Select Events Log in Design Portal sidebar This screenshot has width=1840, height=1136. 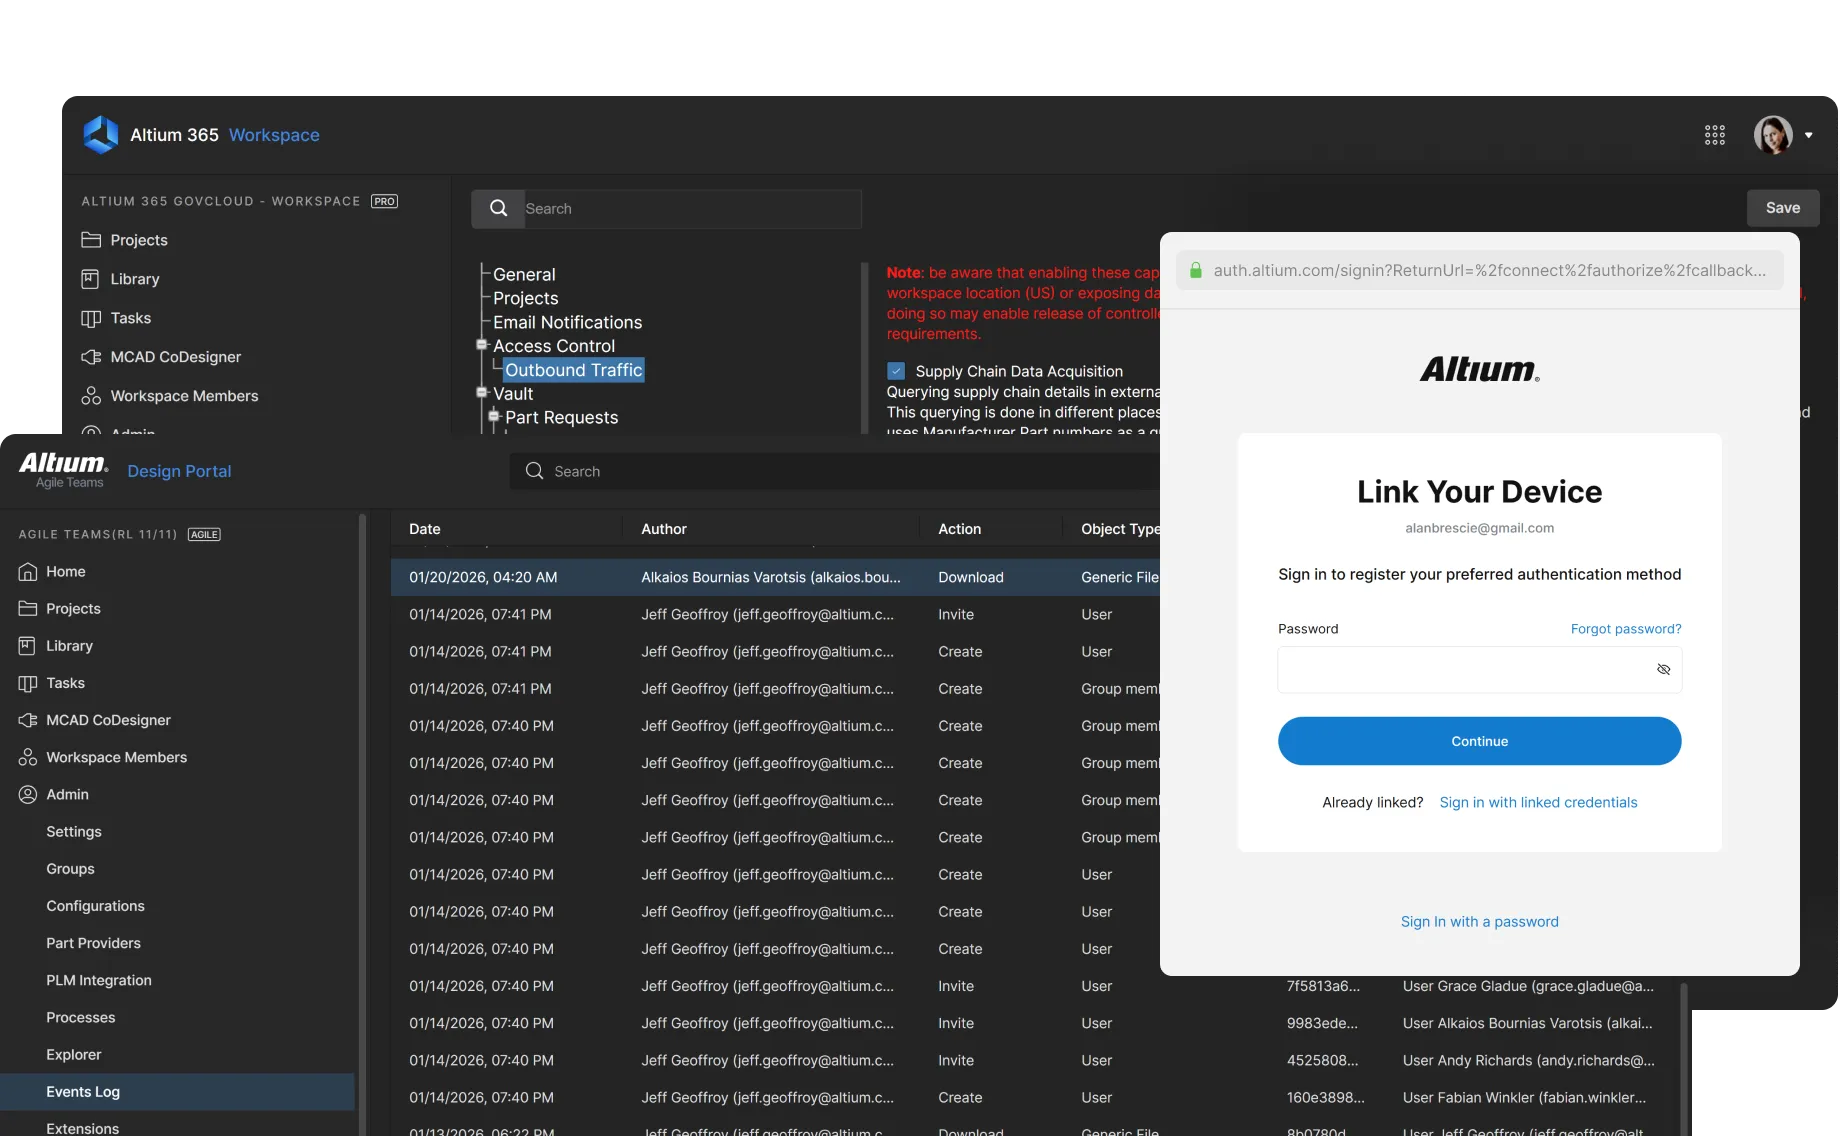point(177,1092)
